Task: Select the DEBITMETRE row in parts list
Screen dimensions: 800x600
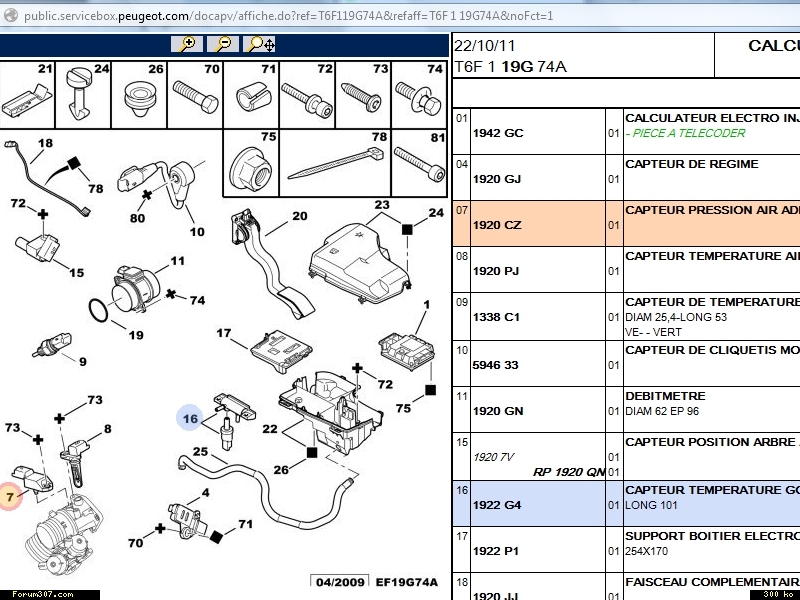Action: pyautogui.click(x=665, y=396)
